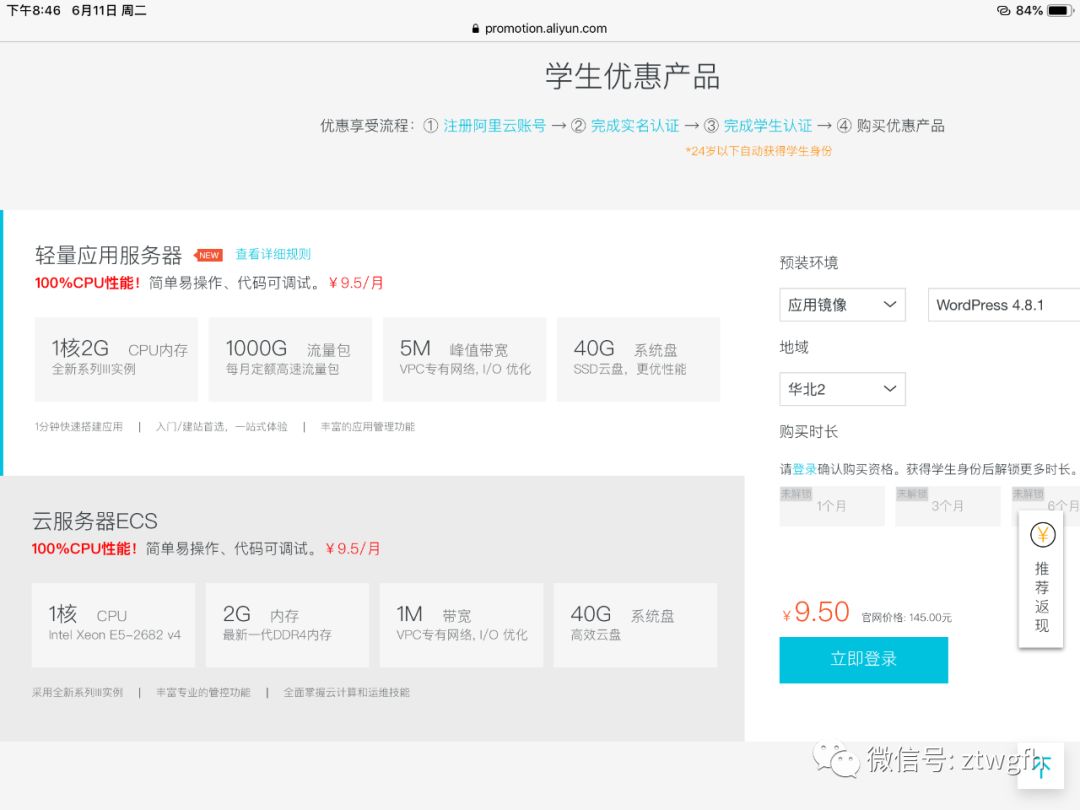The width and height of the screenshot is (1080, 810).
Task: Click 丰富专业的管控功能 feature text
Action: tap(203, 692)
